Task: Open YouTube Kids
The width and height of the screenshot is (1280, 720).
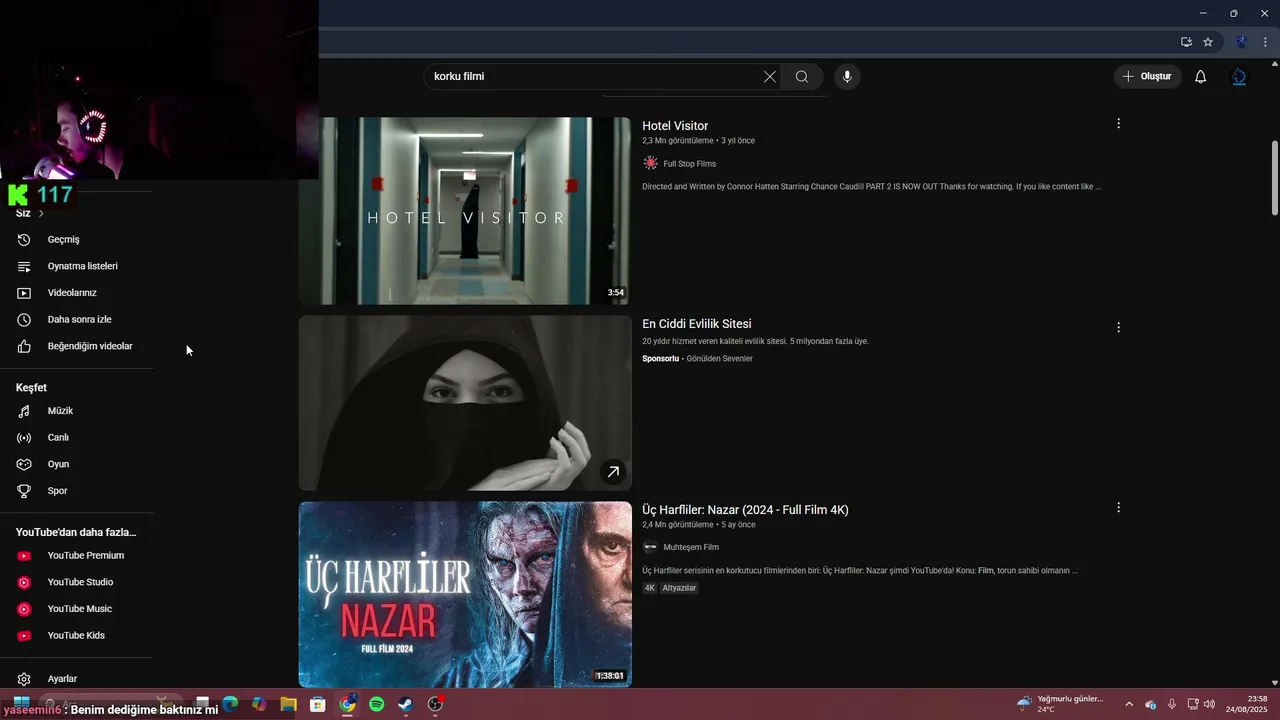Action: click(x=76, y=636)
